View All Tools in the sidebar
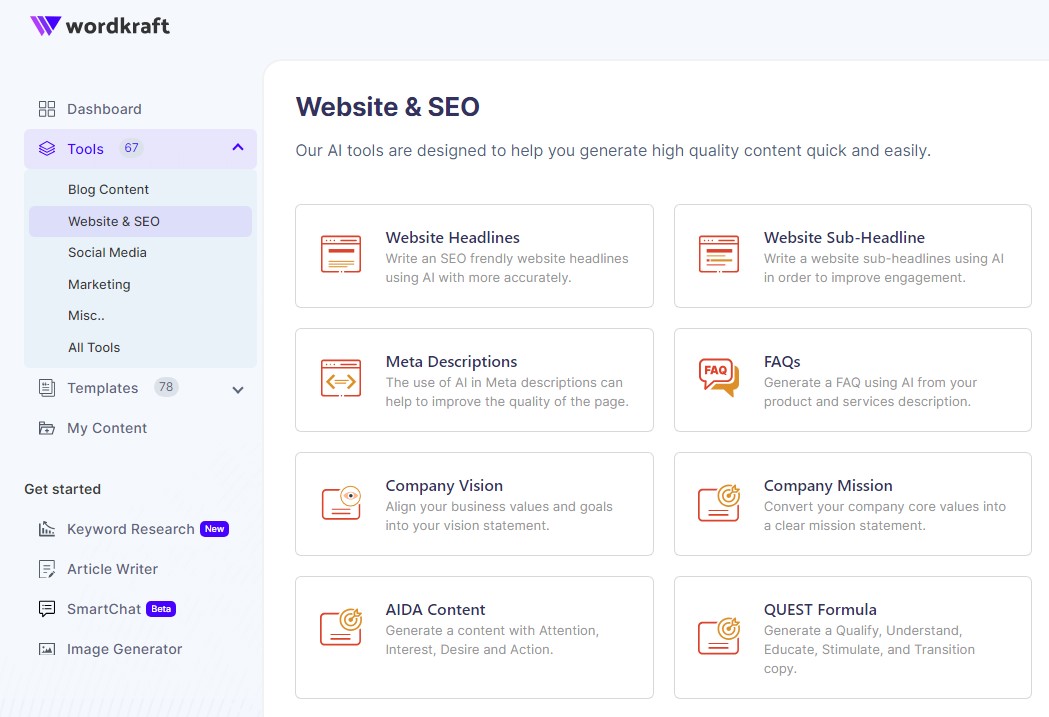Viewport: 1049px width, 717px height. 93,347
